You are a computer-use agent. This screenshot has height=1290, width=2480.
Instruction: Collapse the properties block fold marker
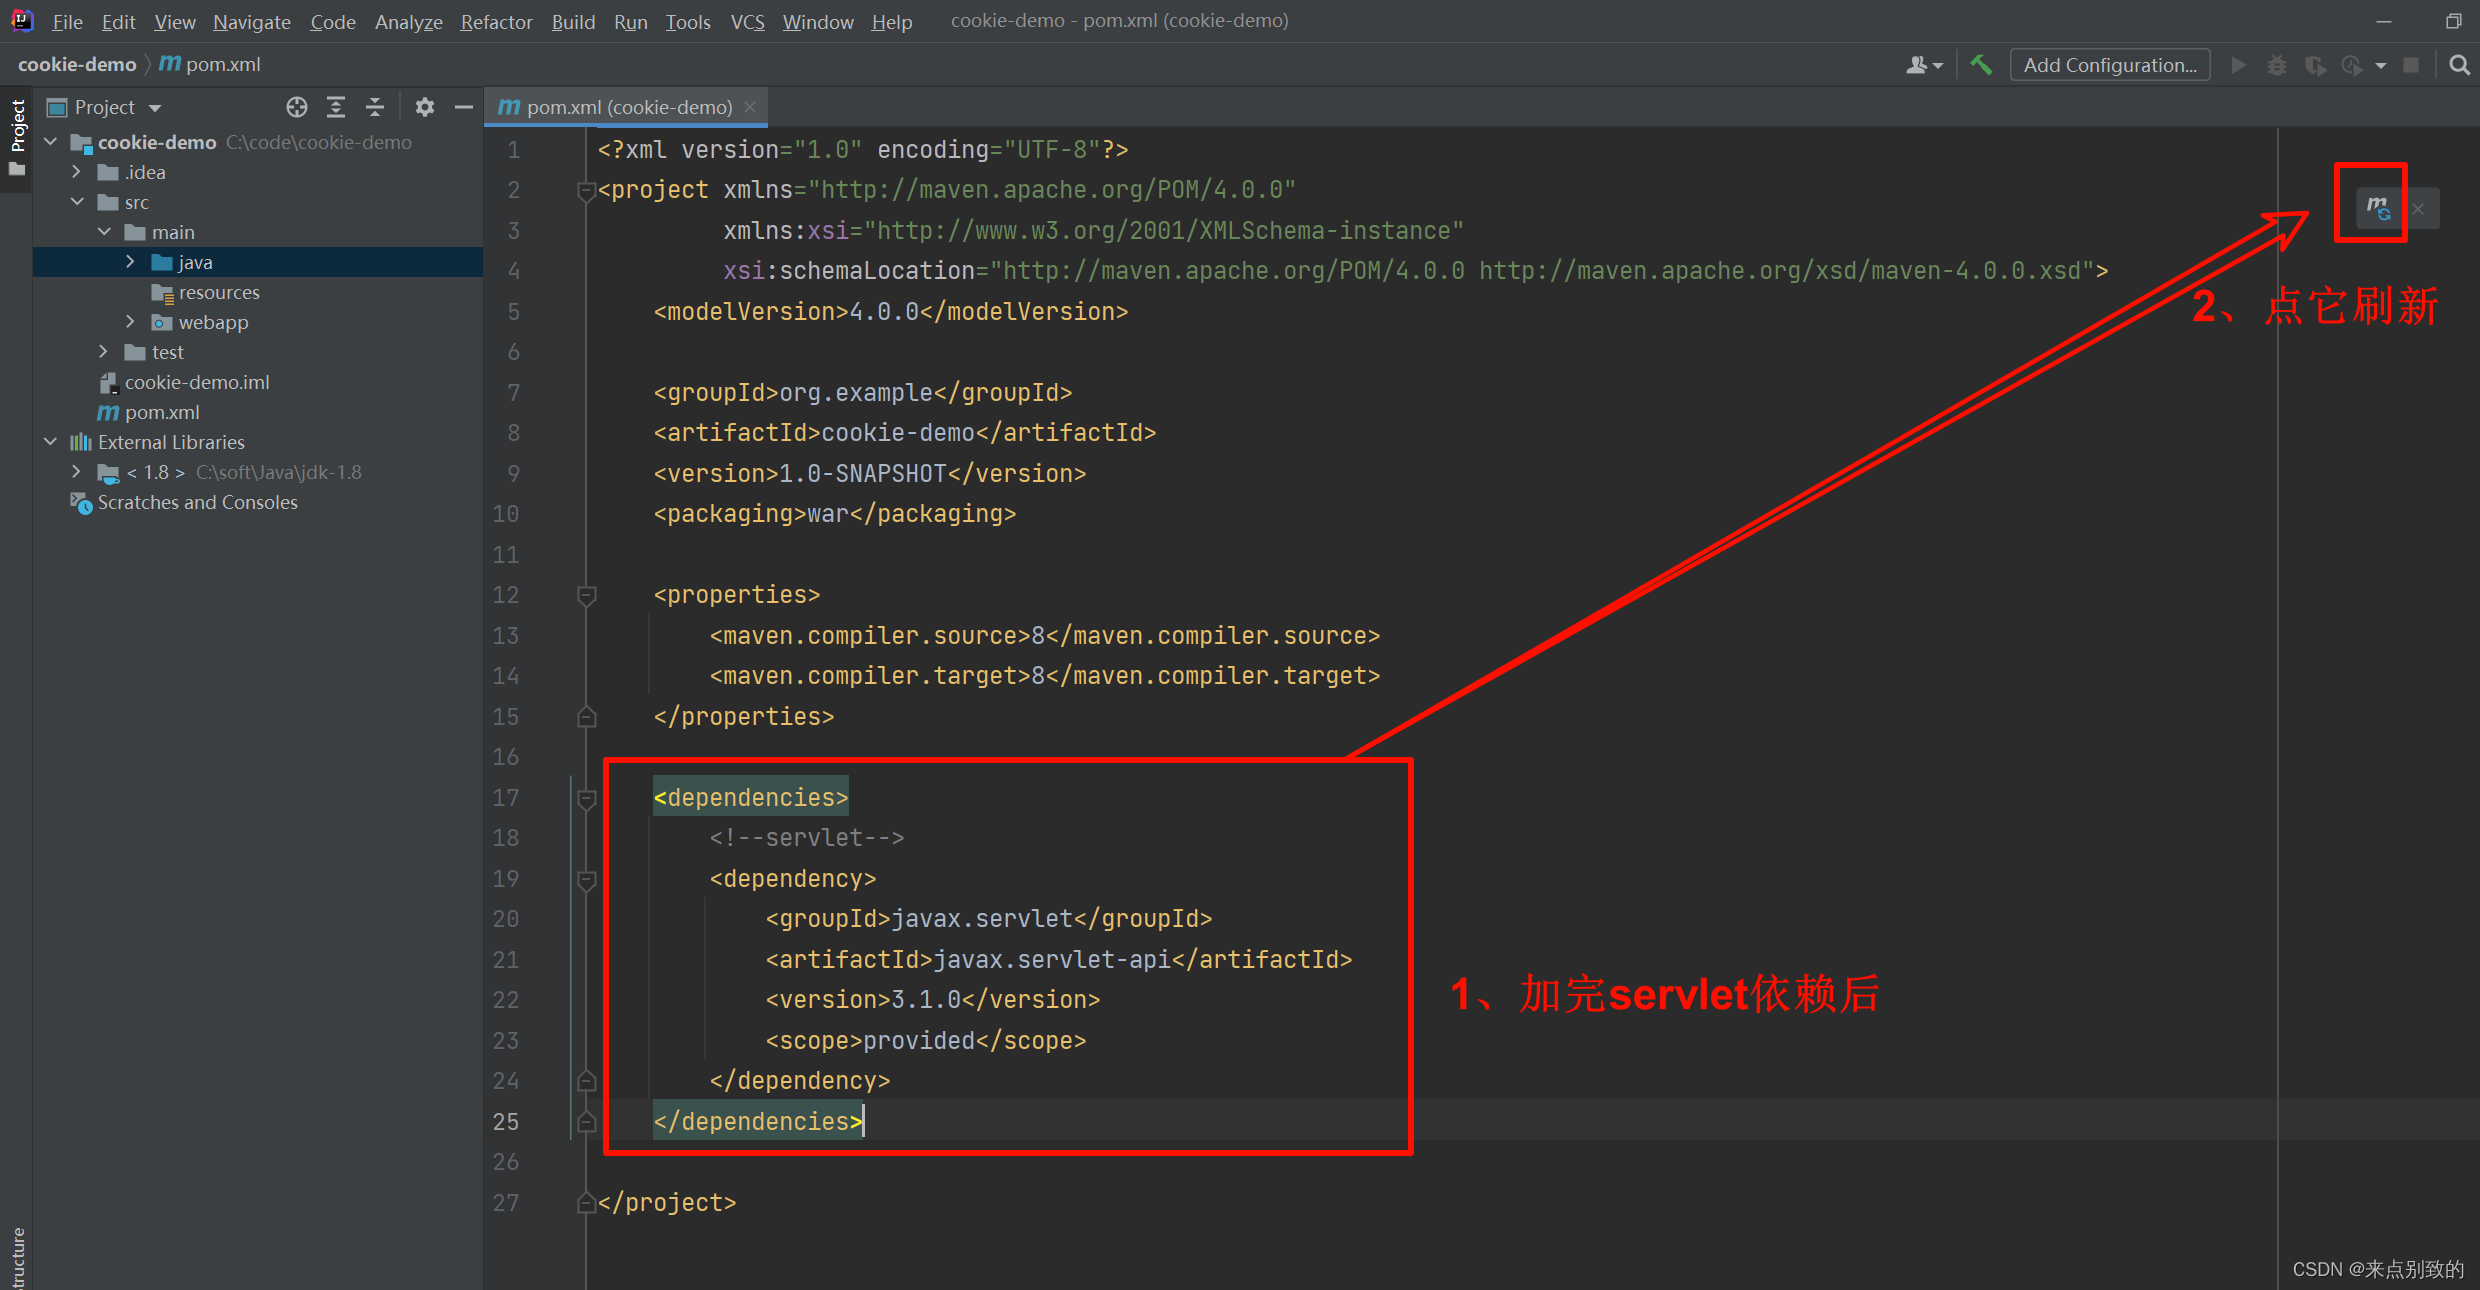[587, 594]
